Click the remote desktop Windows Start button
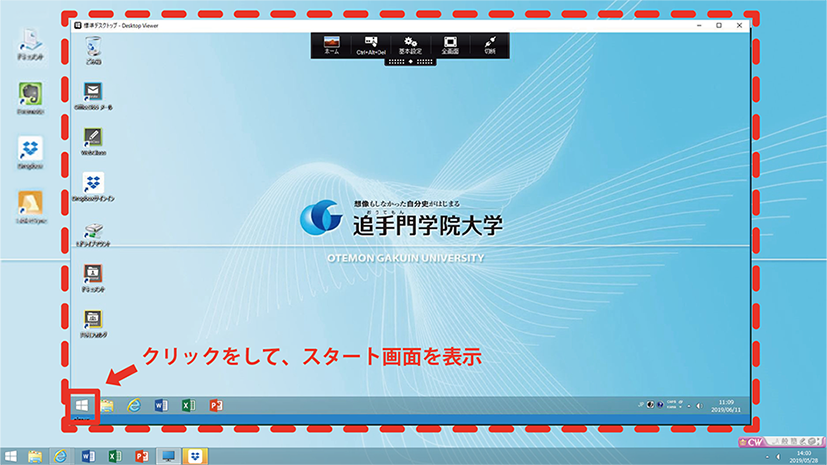This screenshot has height=465, width=827. (x=82, y=405)
